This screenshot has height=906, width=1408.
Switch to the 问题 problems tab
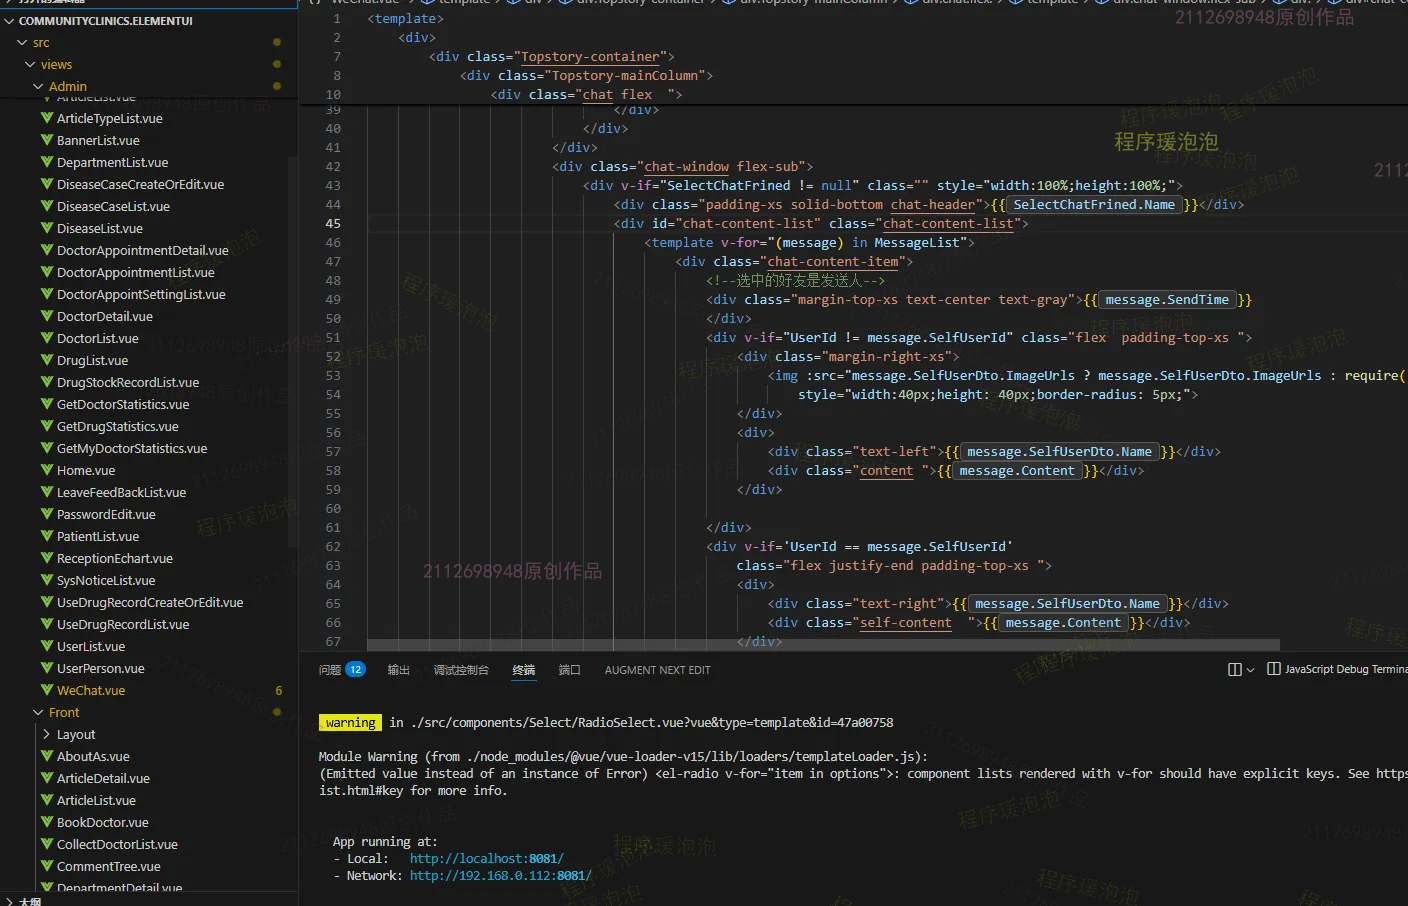330,670
